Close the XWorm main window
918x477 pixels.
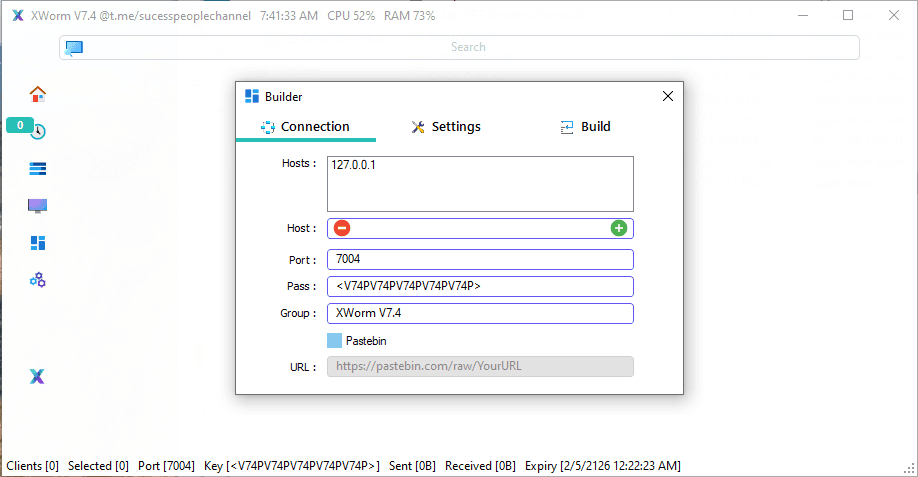click(x=893, y=16)
